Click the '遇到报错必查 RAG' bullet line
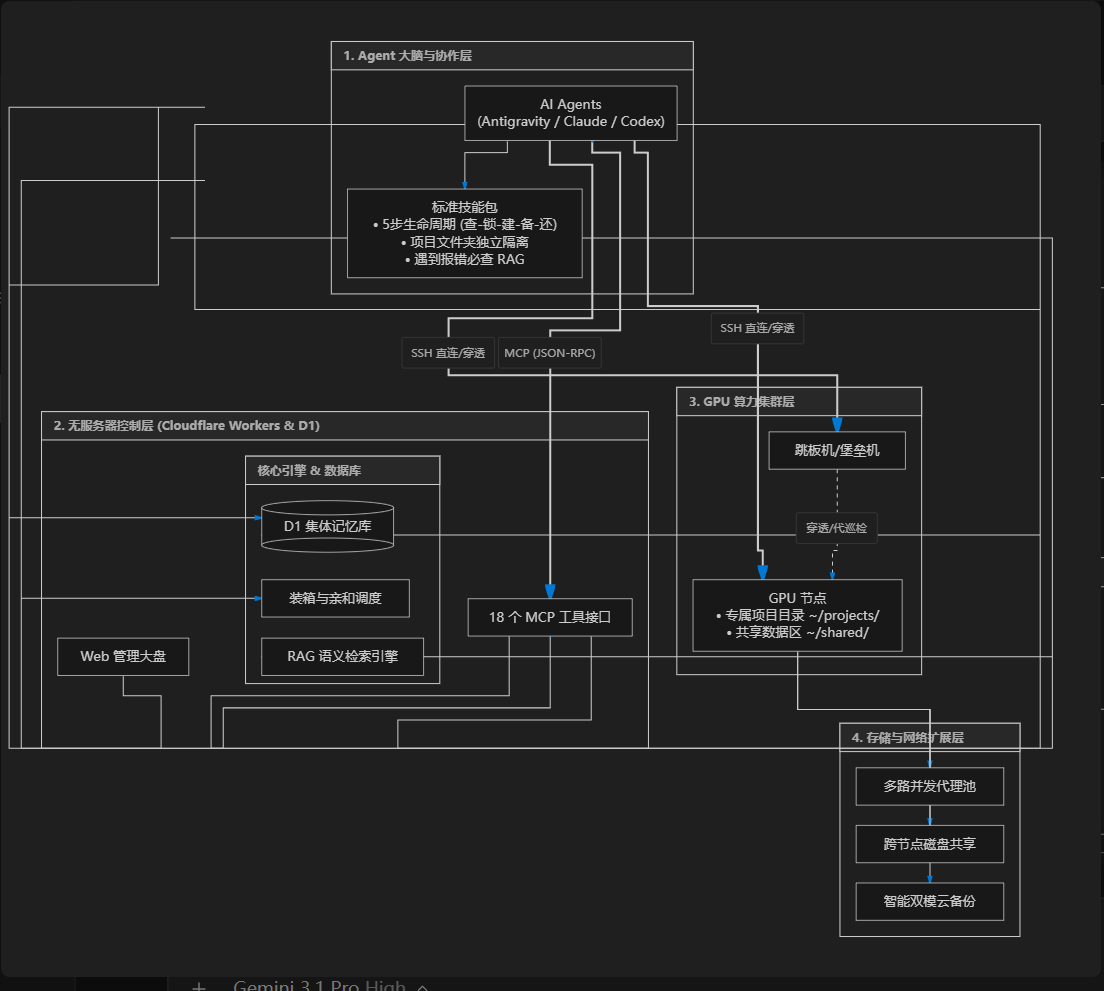 (465, 259)
